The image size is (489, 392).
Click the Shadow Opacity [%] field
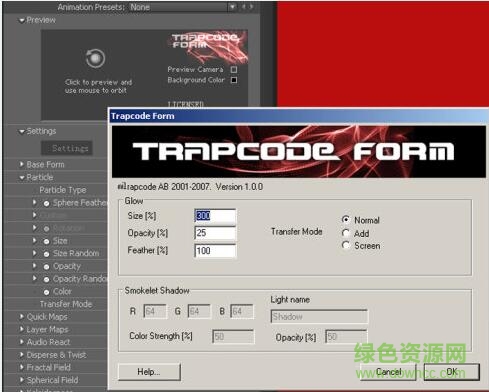pyautogui.click(x=346, y=337)
